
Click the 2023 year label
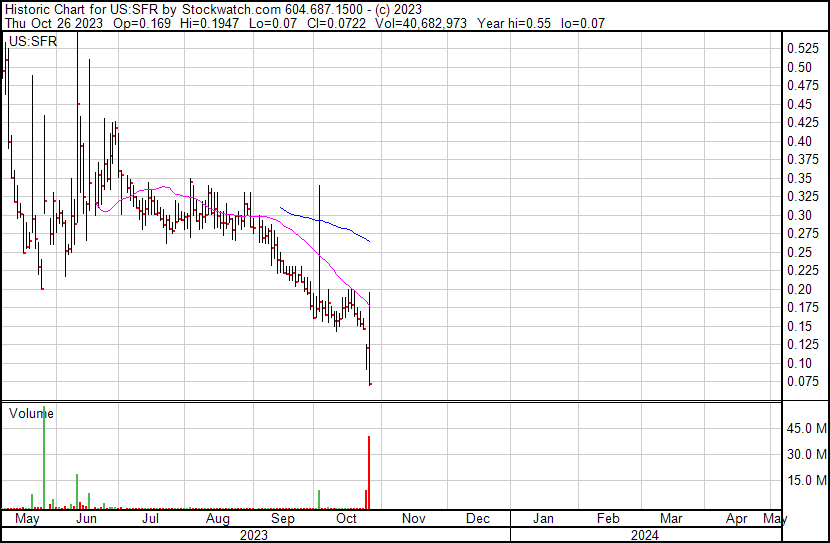pyautogui.click(x=254, y=535)
